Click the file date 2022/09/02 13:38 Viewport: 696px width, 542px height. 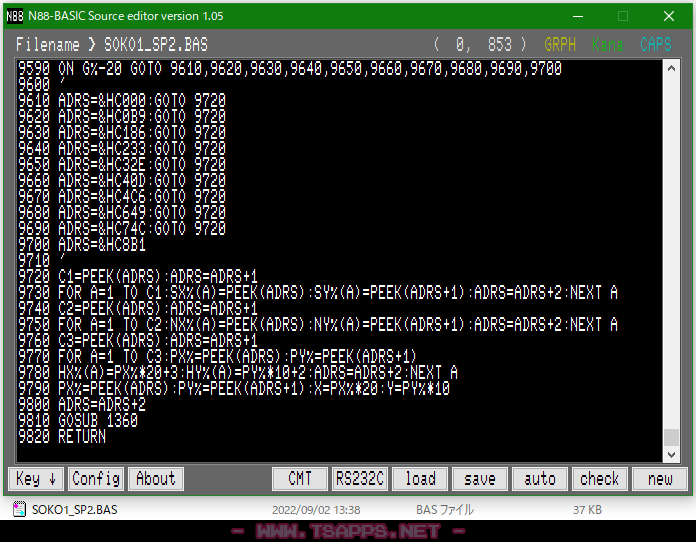click(316, 510)
